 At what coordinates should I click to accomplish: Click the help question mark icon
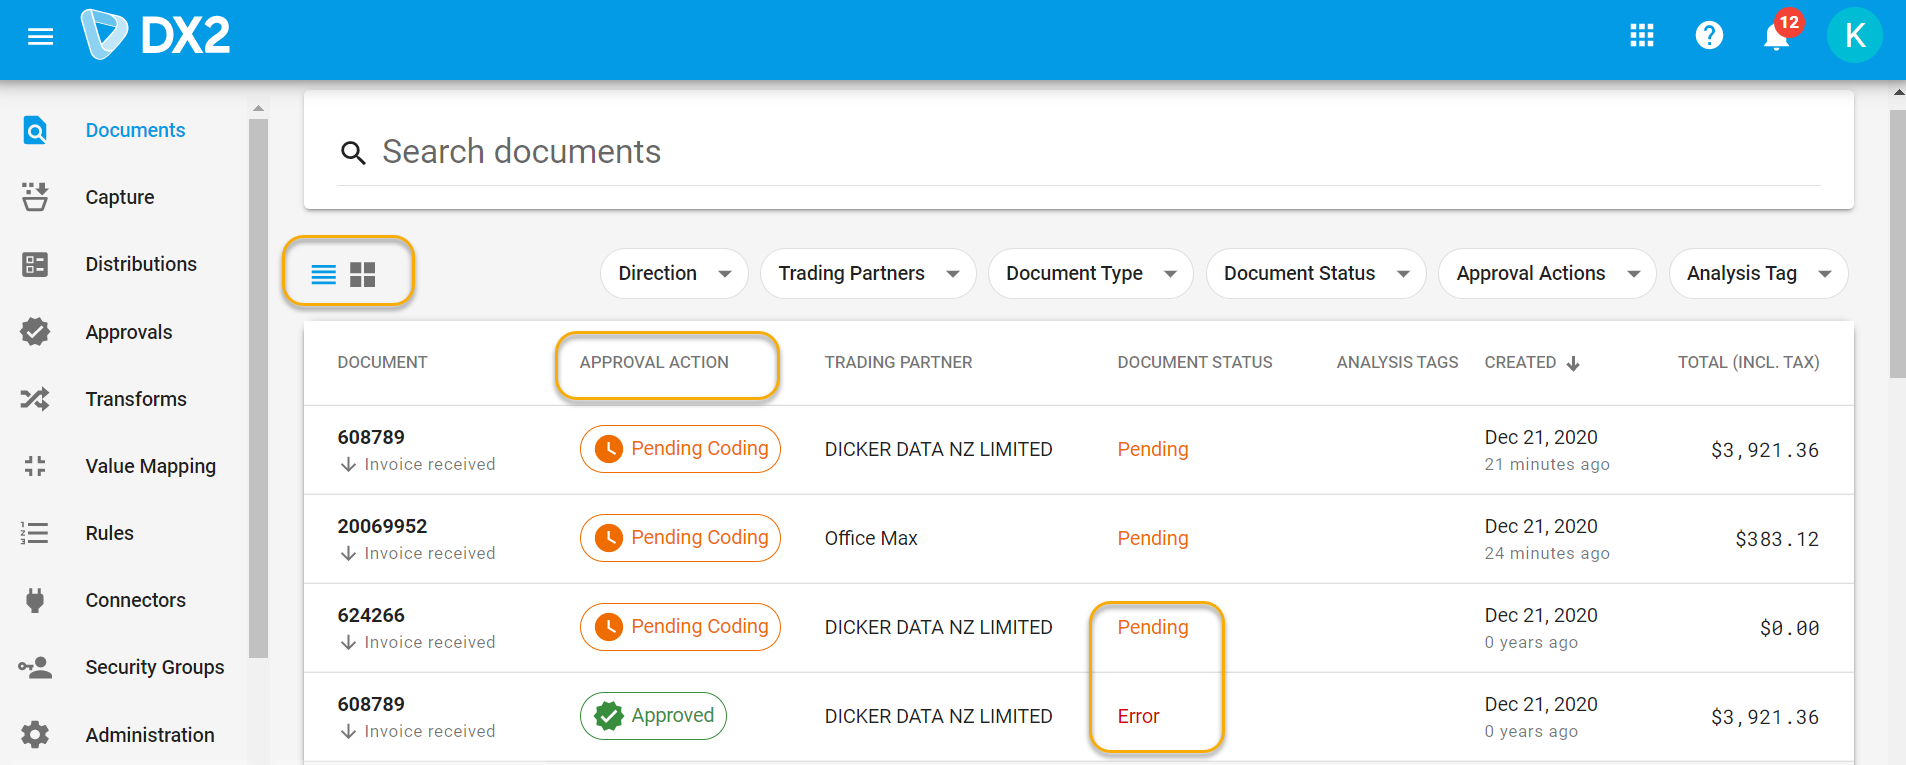[1709, 36]
